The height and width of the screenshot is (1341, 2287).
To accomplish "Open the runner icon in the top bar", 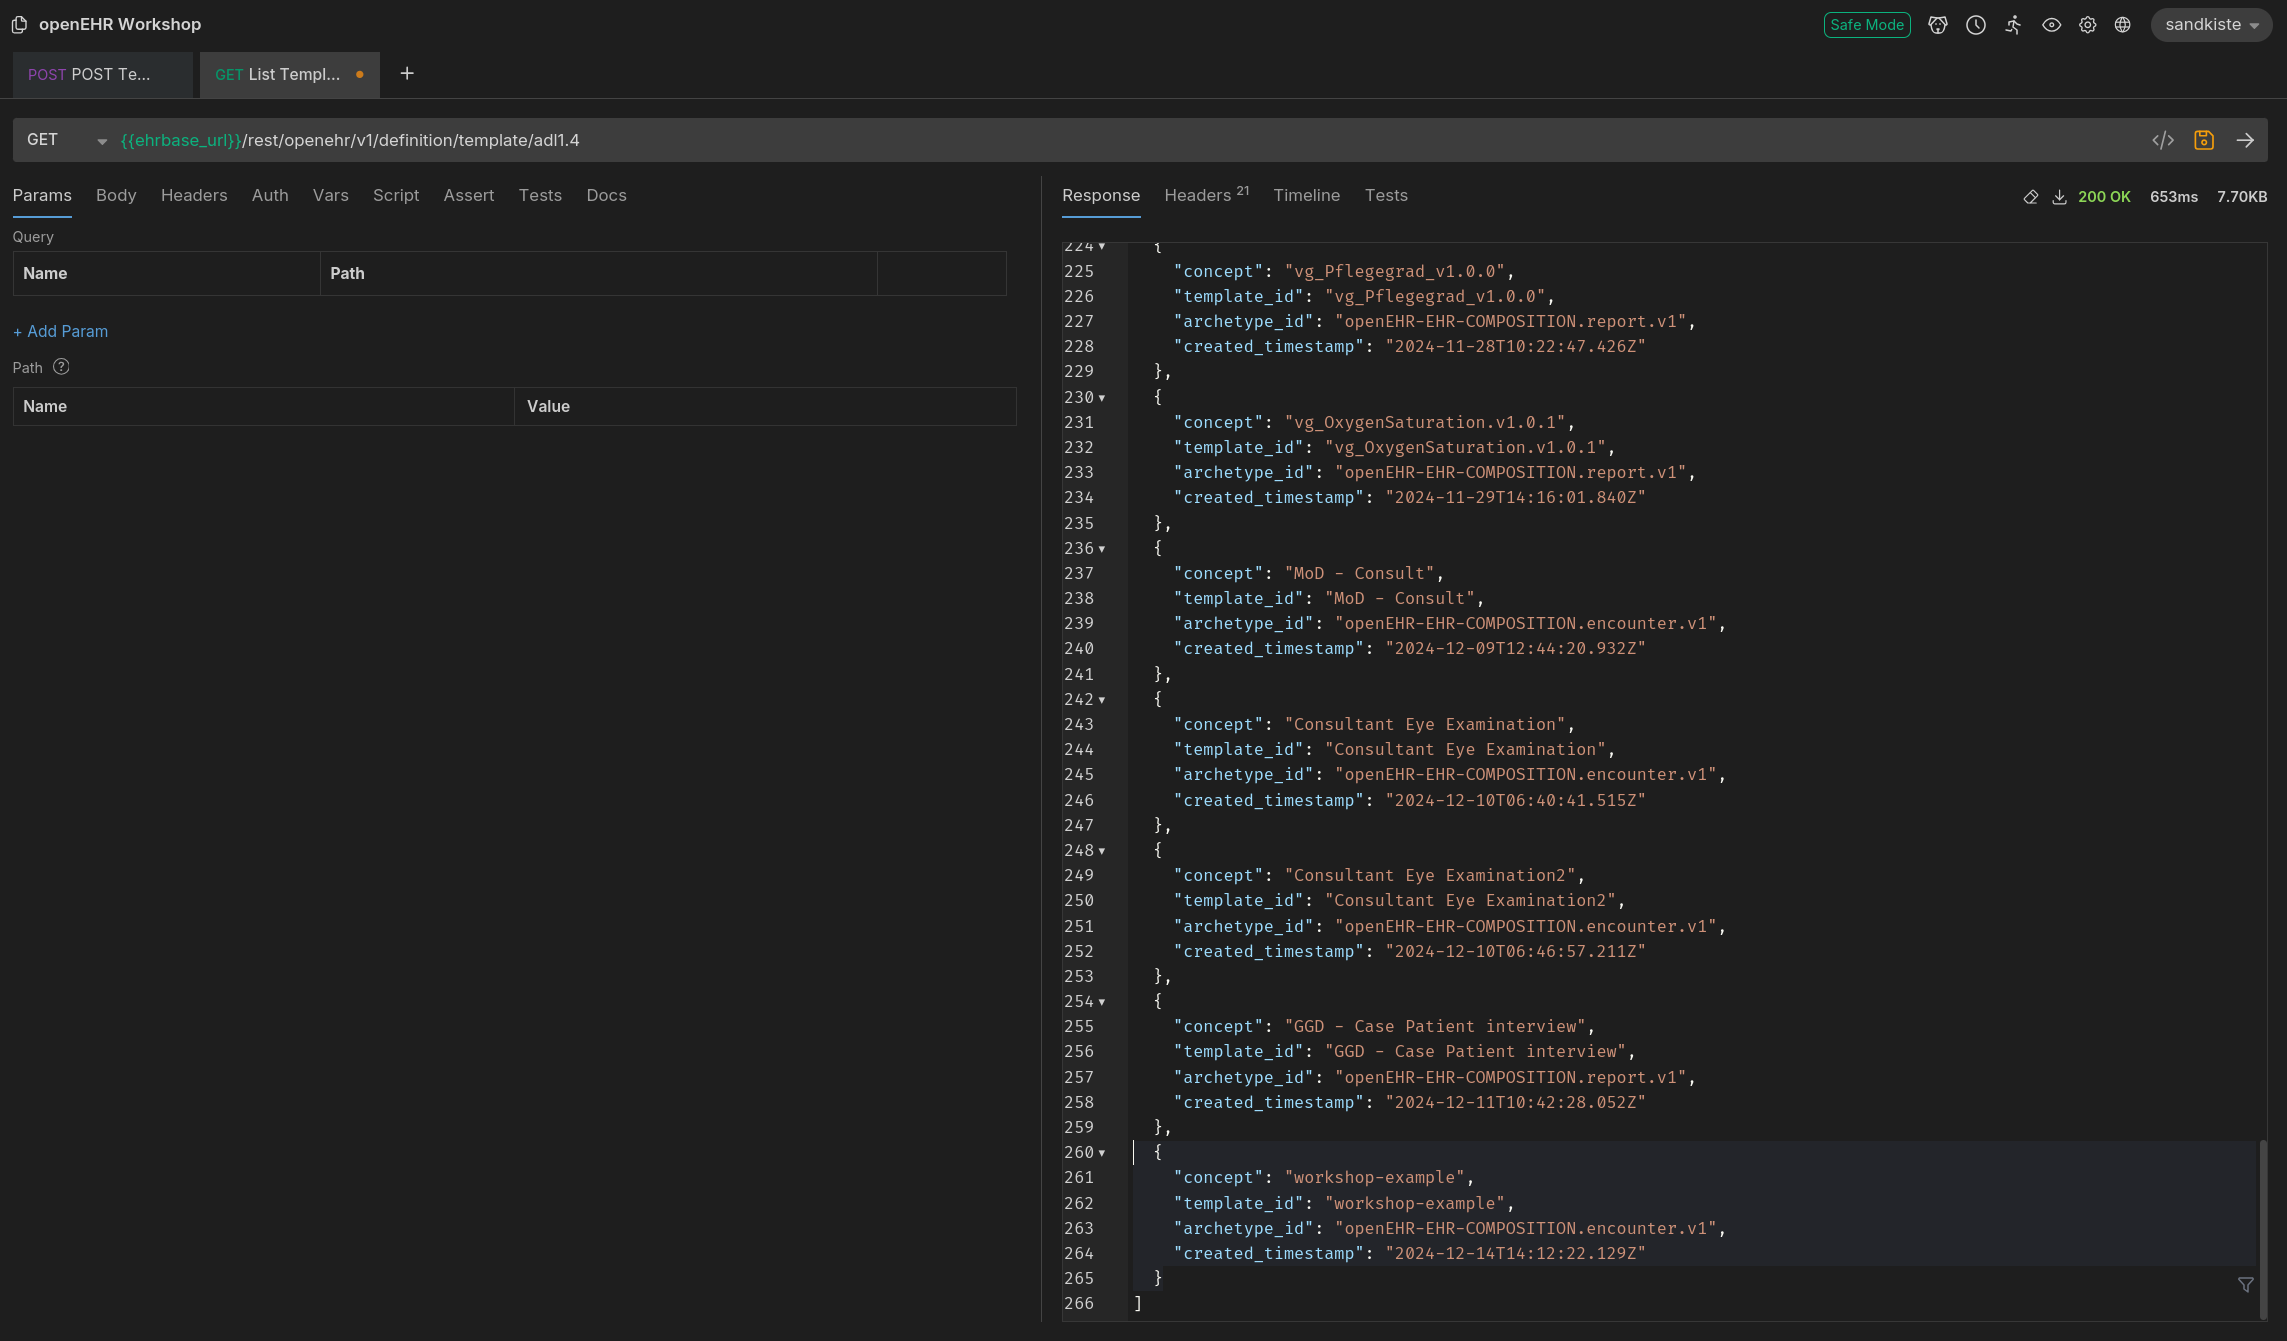I will pos(2013,25).
